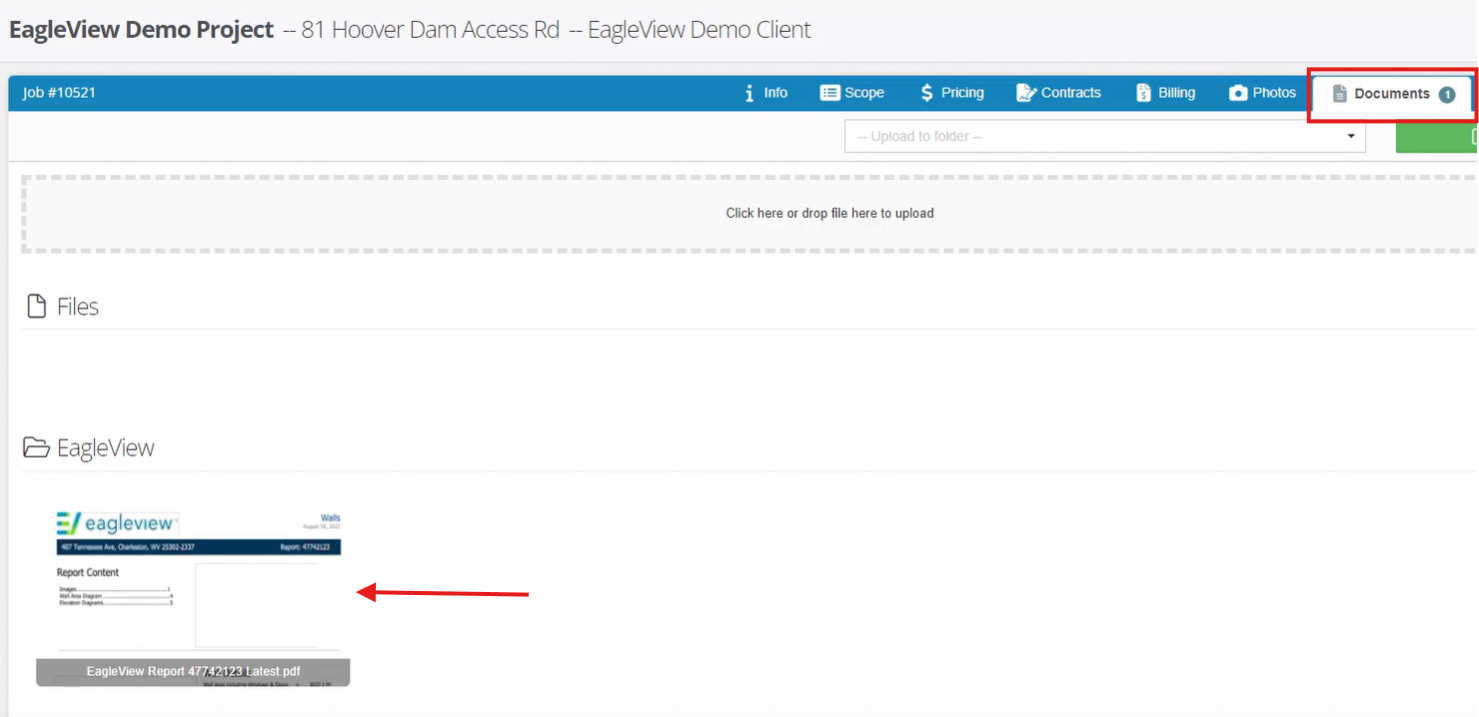This screenshot has height=717, width=1479.
Task: Switch to the Scope tab
Action: coord(852,93)
